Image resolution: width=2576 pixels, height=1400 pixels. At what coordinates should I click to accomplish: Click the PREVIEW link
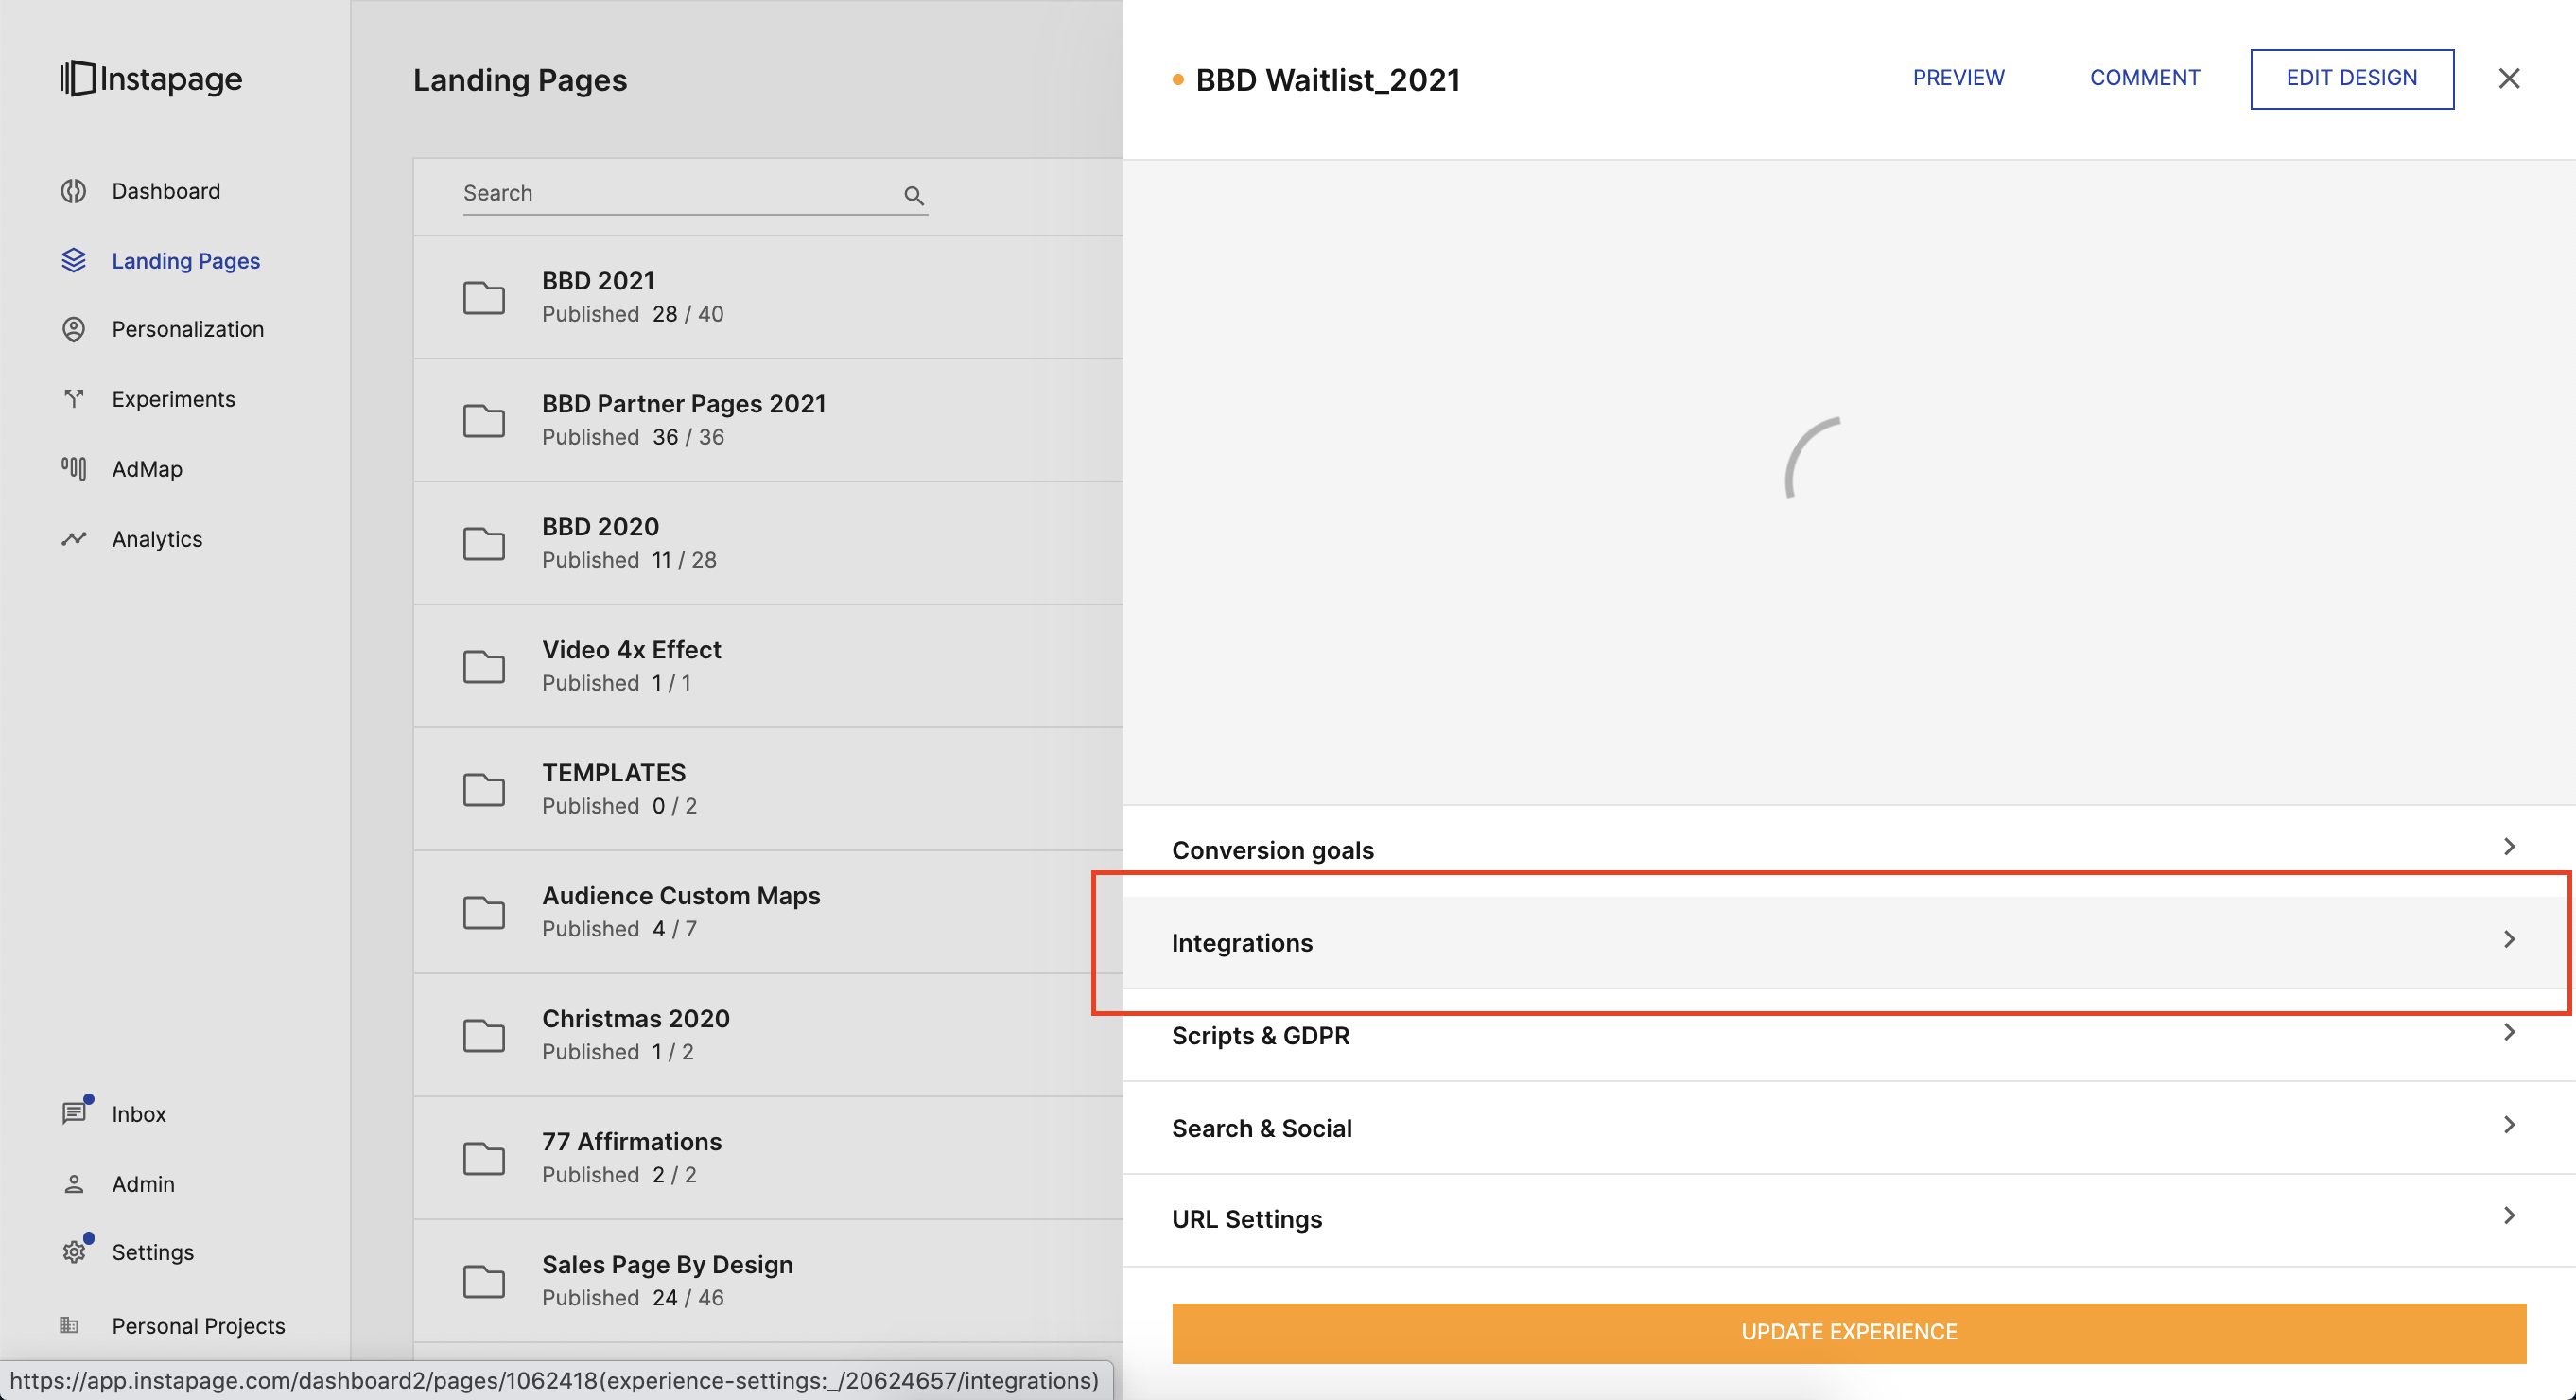[1958, 78]
